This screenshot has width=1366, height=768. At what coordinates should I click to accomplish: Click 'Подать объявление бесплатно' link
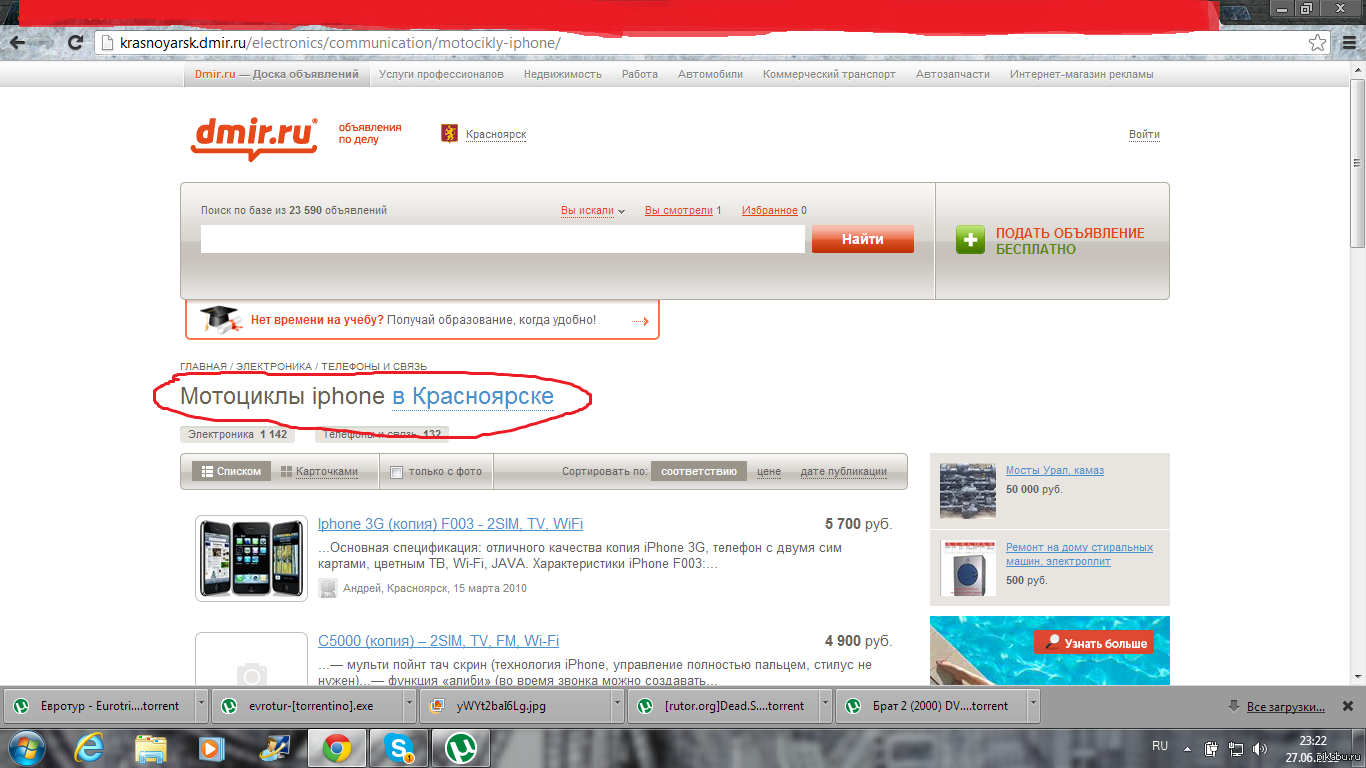(x=1070, y=241)
